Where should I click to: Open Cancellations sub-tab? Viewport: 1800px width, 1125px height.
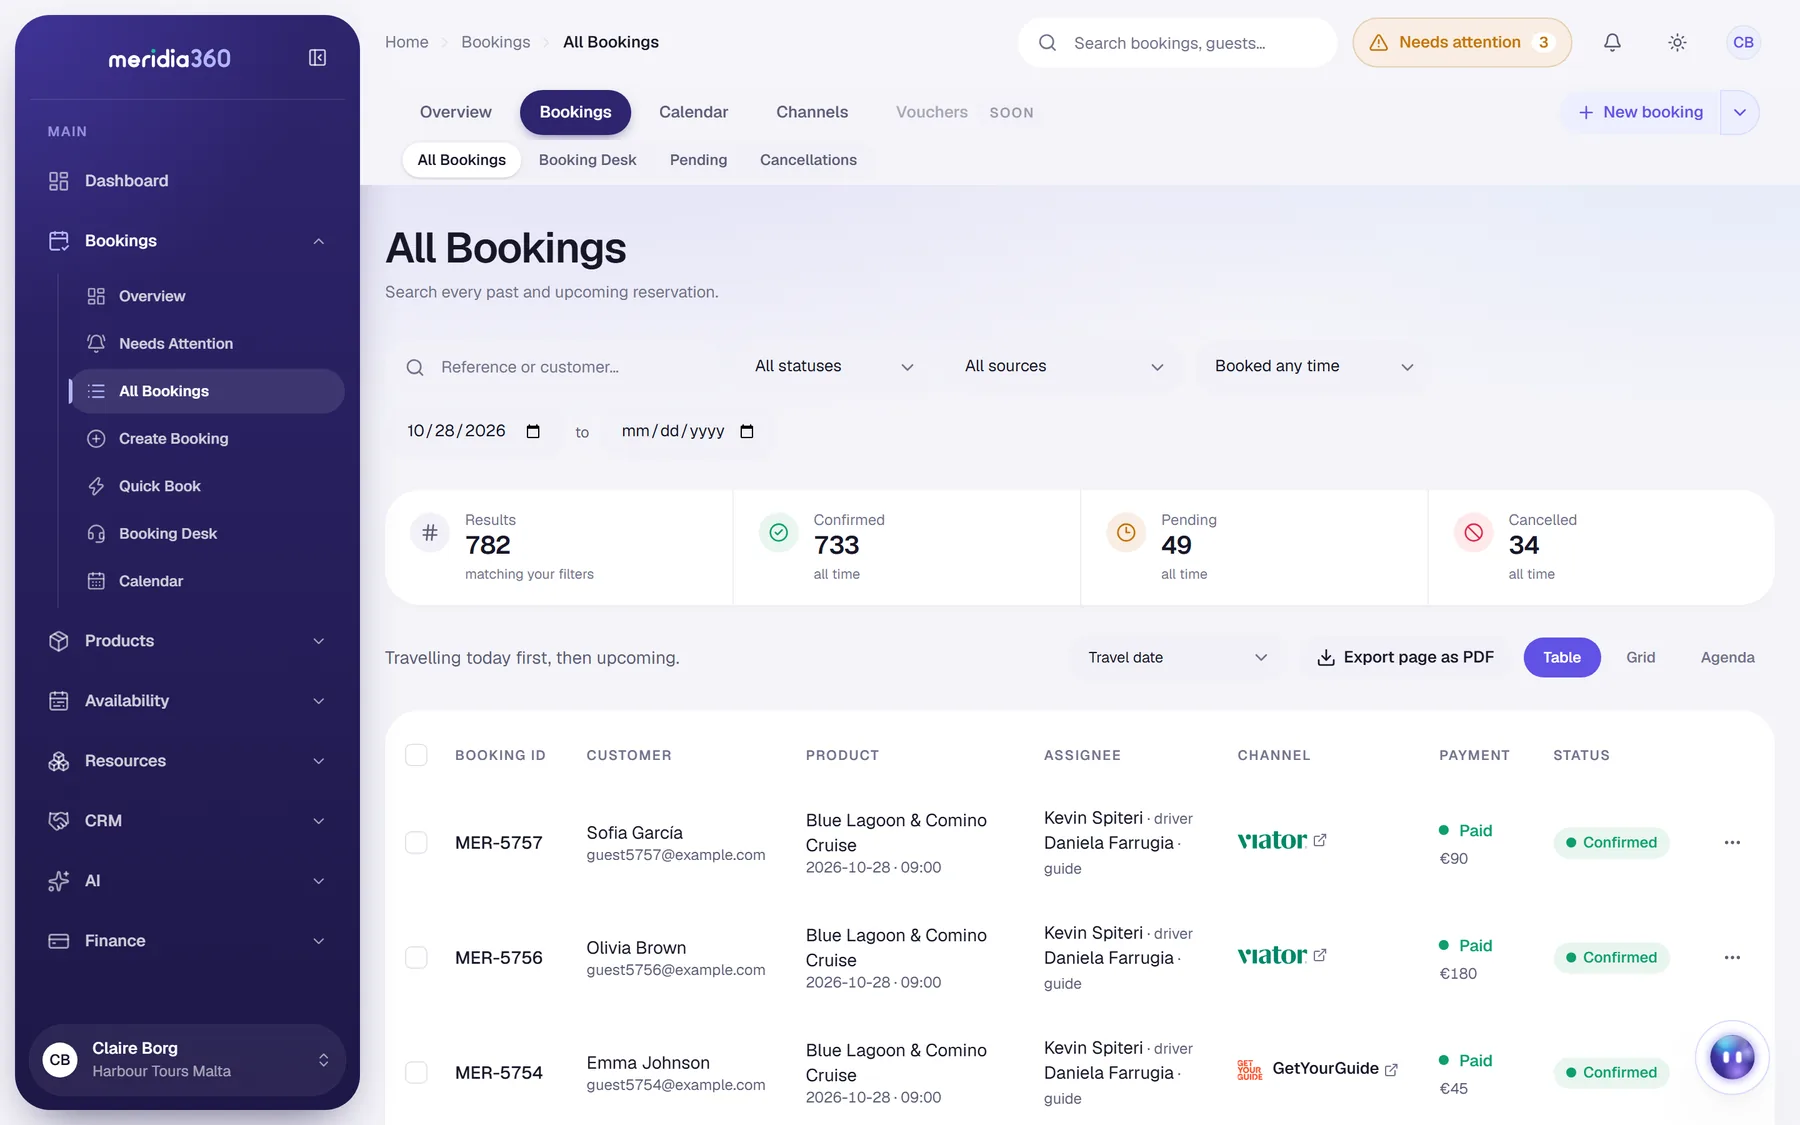click(808, 160)
